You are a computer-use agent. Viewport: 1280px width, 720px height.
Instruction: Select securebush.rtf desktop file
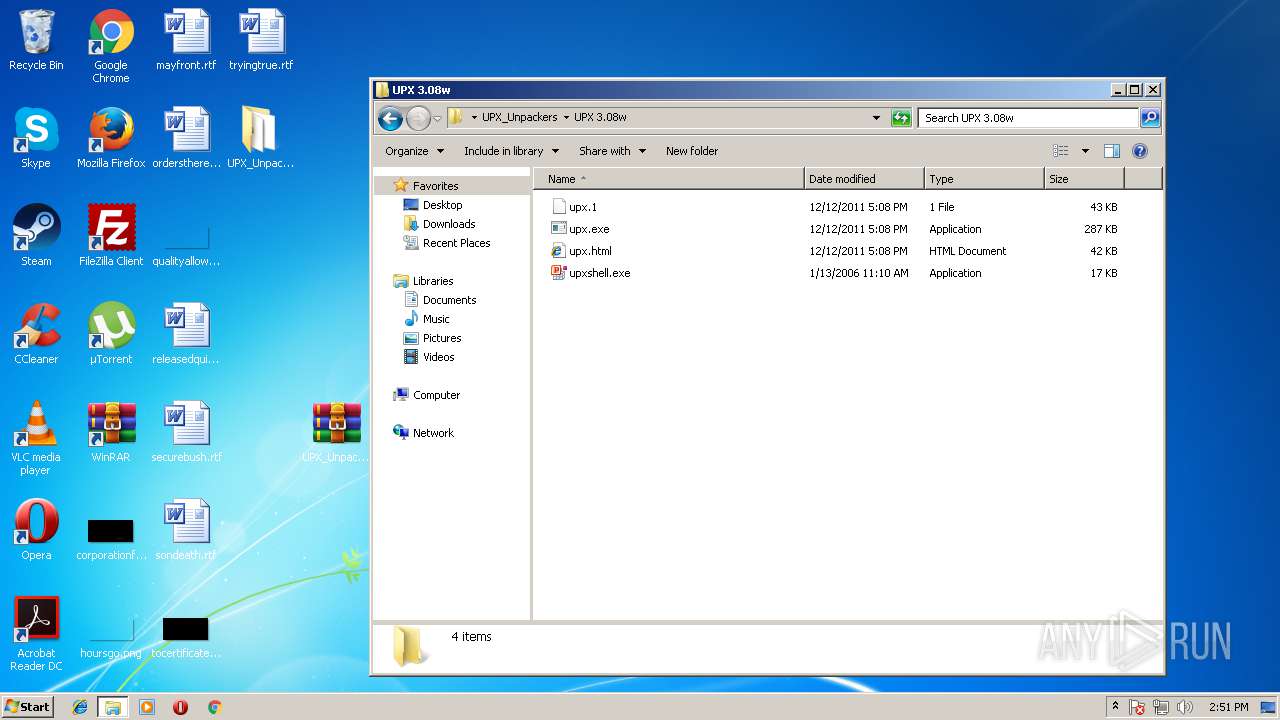[186, 432]
